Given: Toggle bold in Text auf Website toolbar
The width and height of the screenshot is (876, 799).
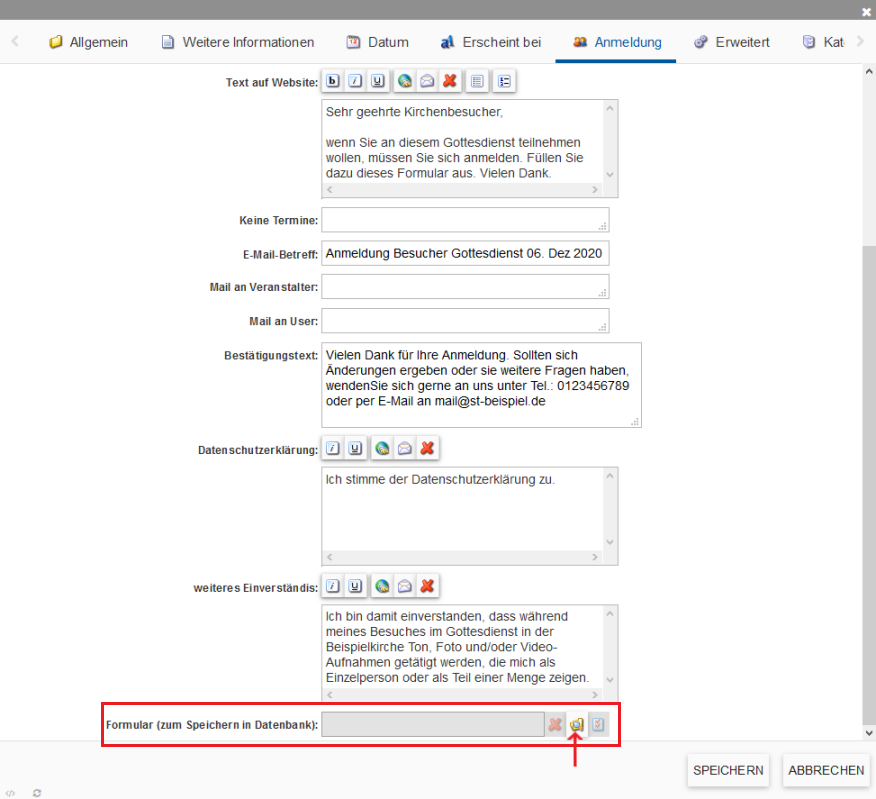Looking at the screenshot, I should 333,81.
